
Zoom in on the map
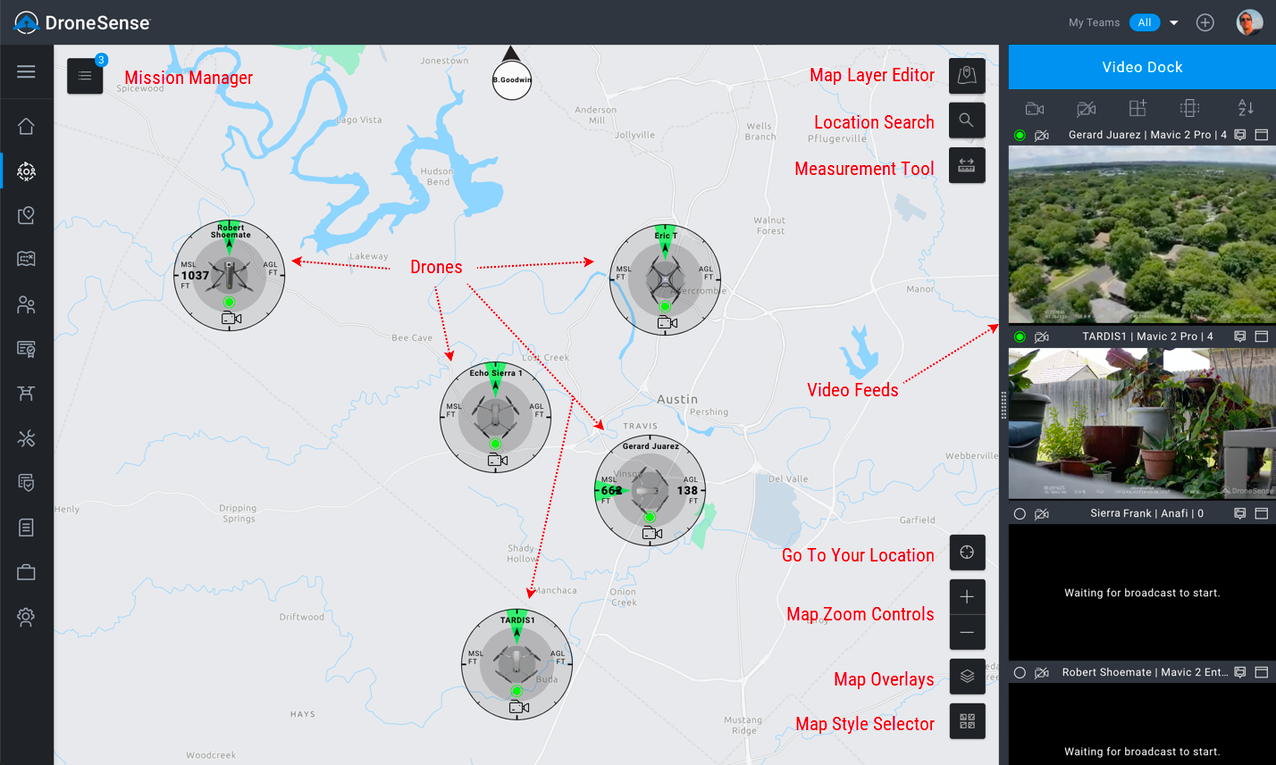966,597
